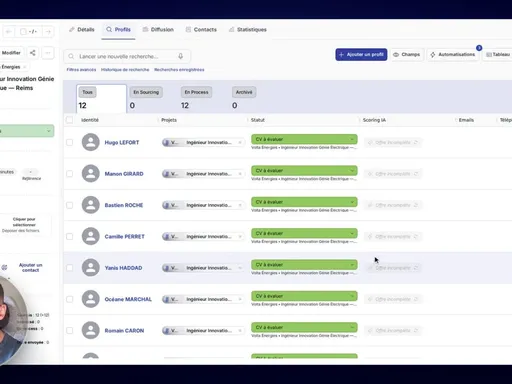Expand status dropdown for Yanis HADDAD
This screenshot has height=384, width=512.
tap(352, 265)
